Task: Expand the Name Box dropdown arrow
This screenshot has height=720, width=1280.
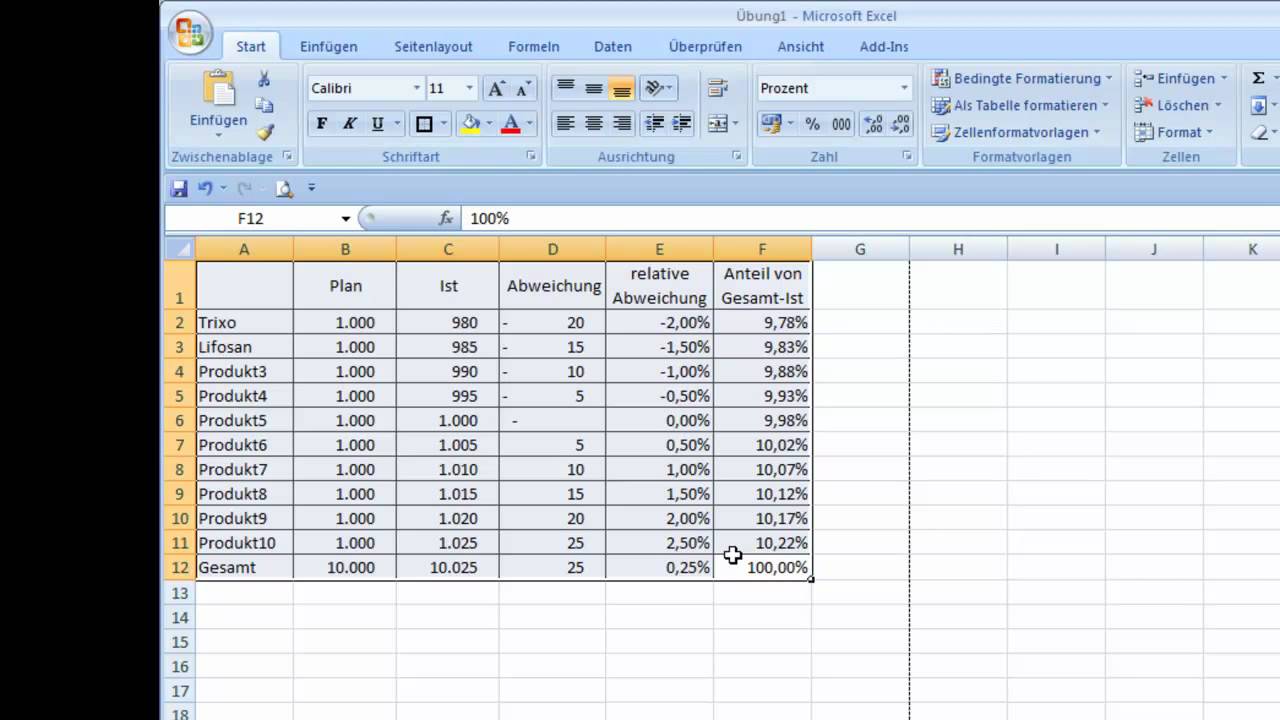Action: pyautogui.click(x=346, y=218)
